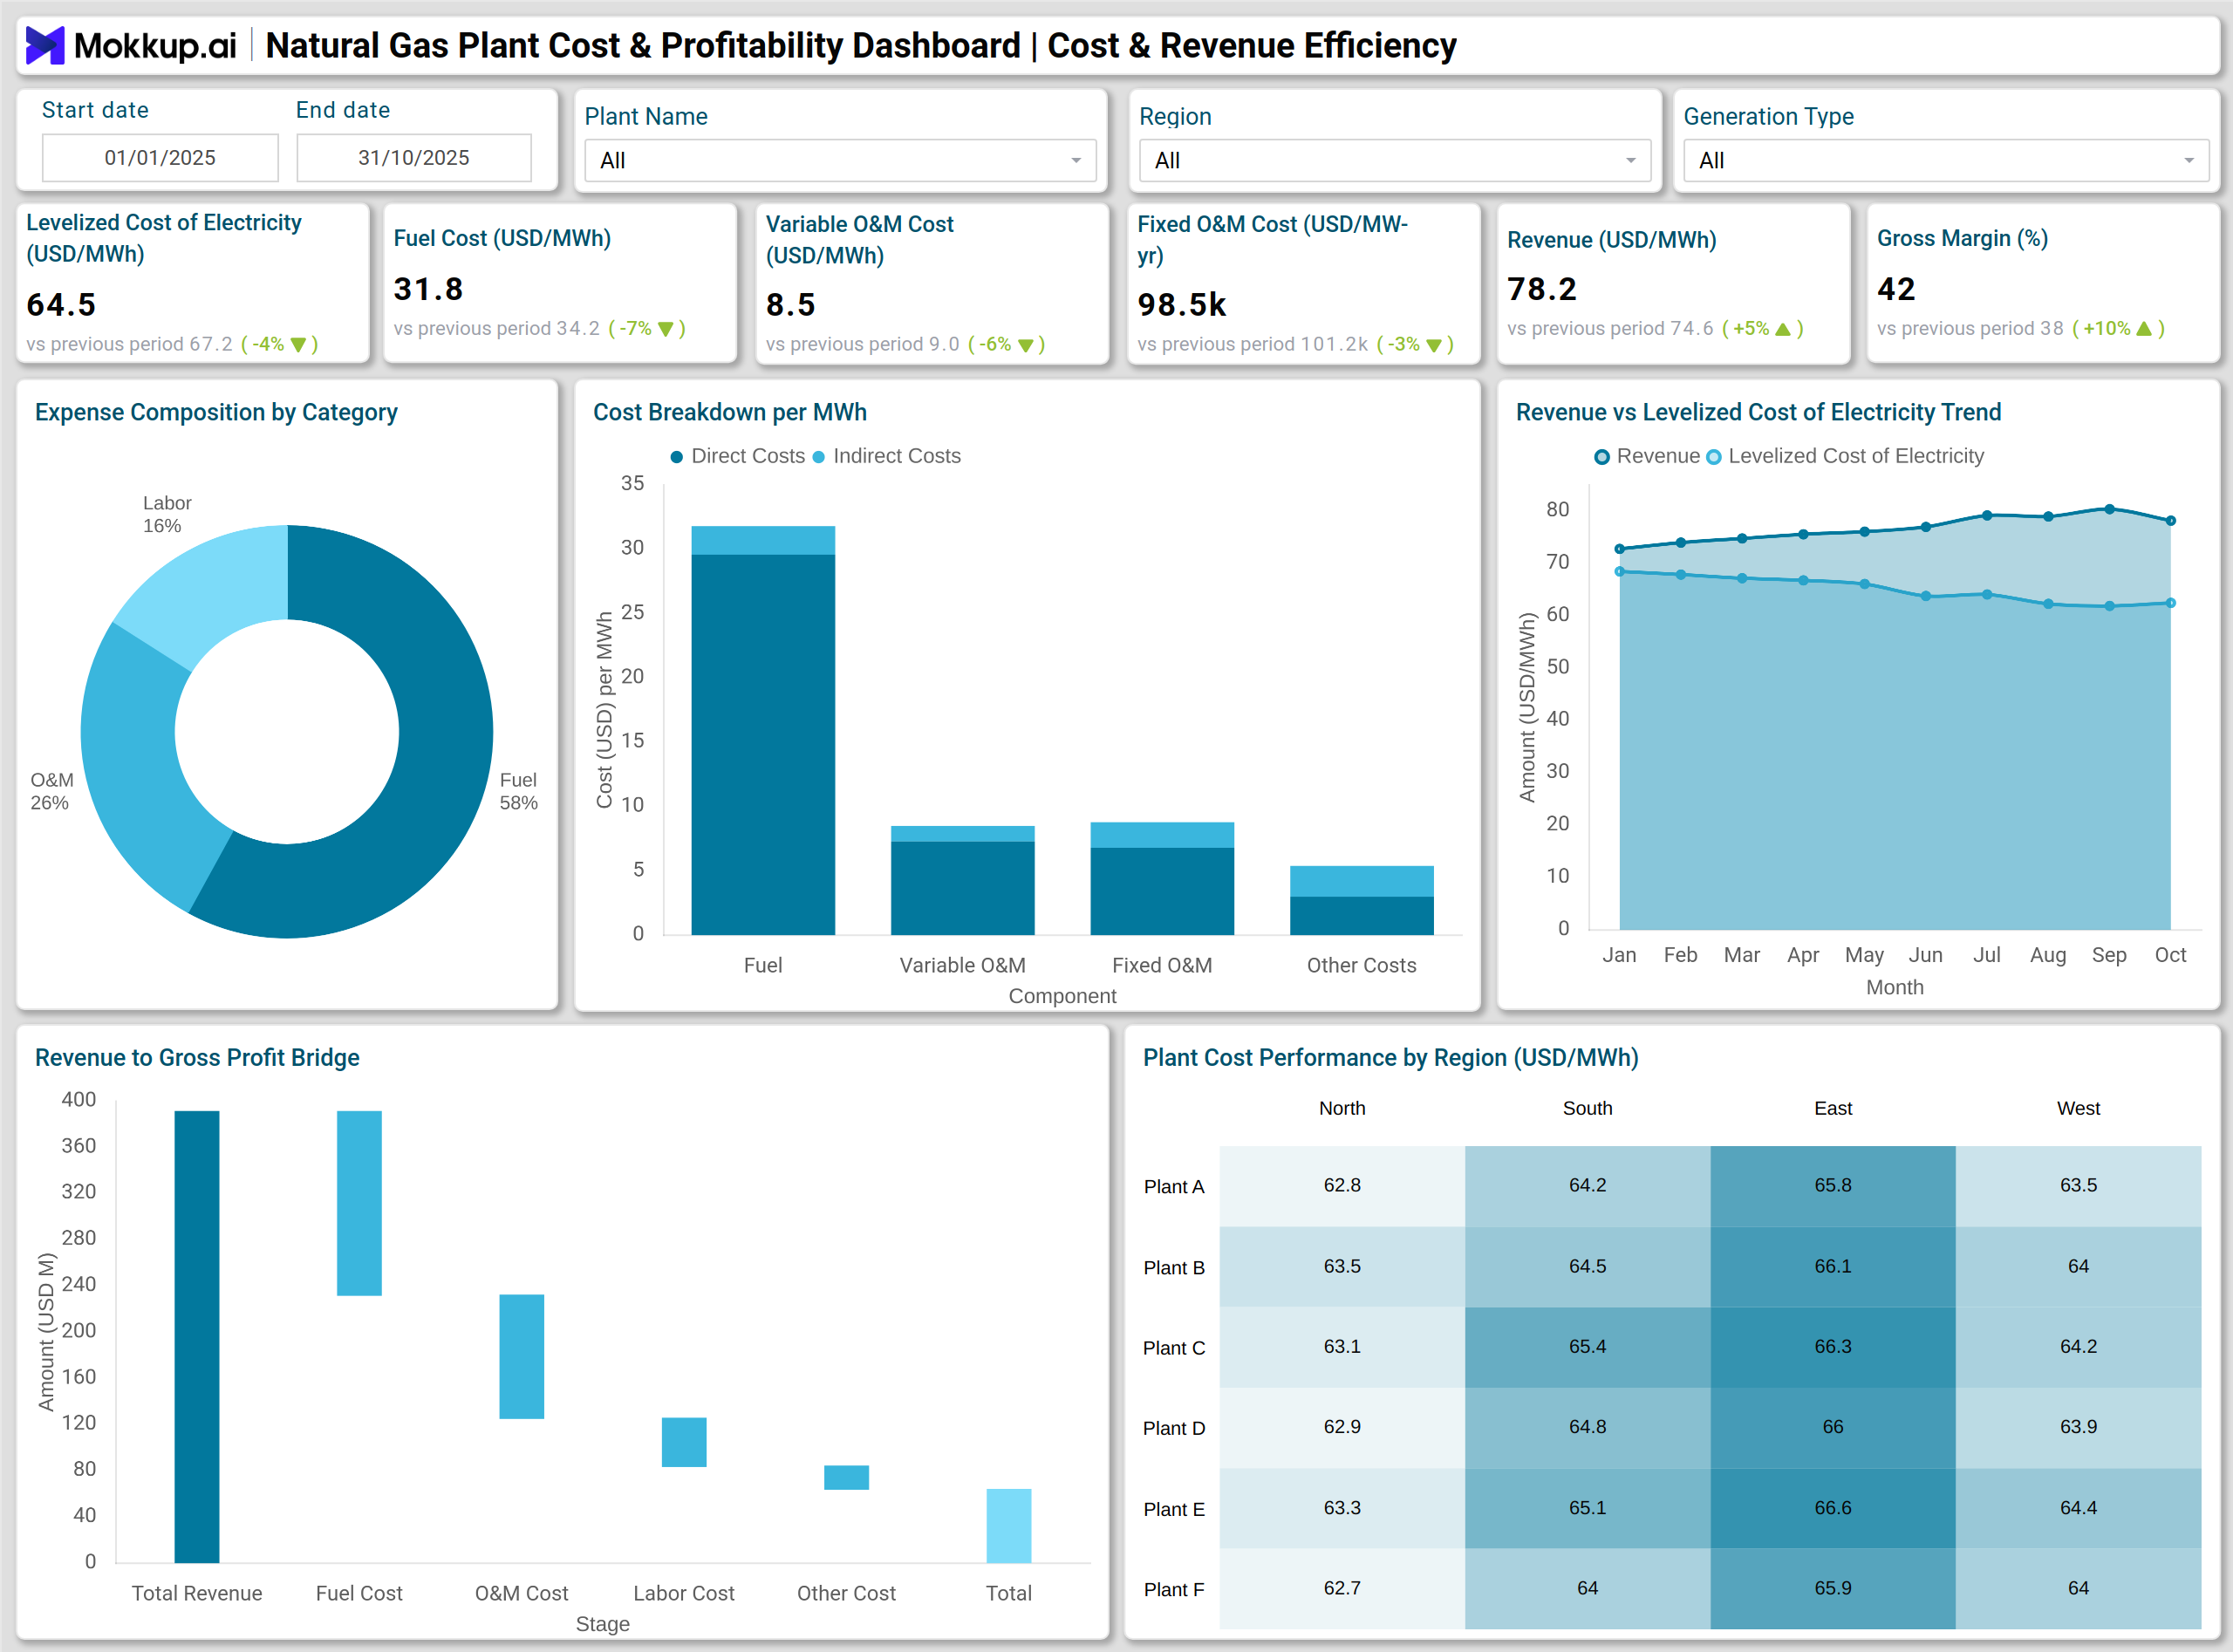The image size is (2233, 1652).
Task: Click the Start date input field
Action: click(x=160, y=158)
